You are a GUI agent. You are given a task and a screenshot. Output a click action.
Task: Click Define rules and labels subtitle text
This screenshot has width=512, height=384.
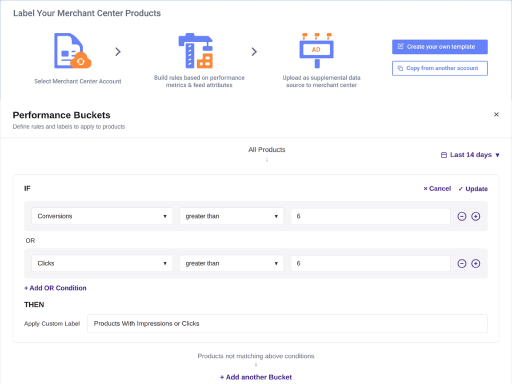(x=69, y=127)
